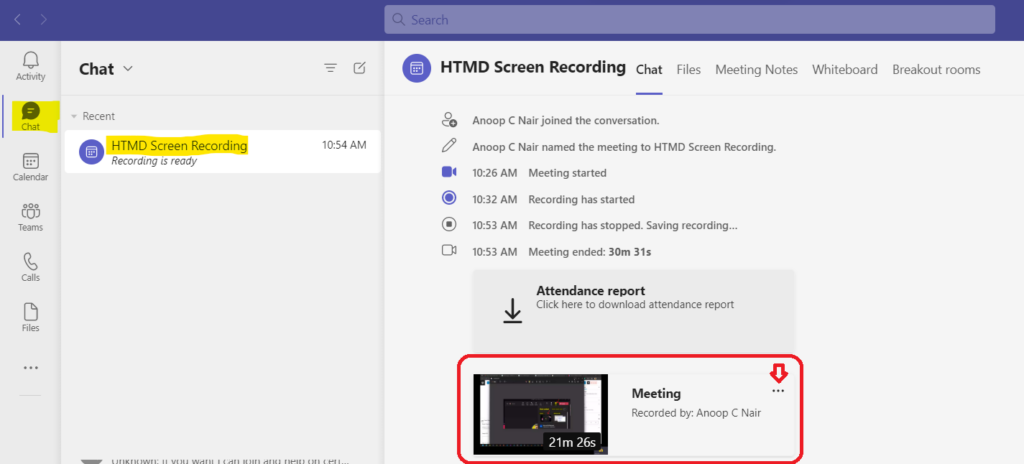The width and height of the screenshot is (1024, 464).
Task: Click 'Recording has stopped. Saving recording' text
Action: (x=633, y=225)
